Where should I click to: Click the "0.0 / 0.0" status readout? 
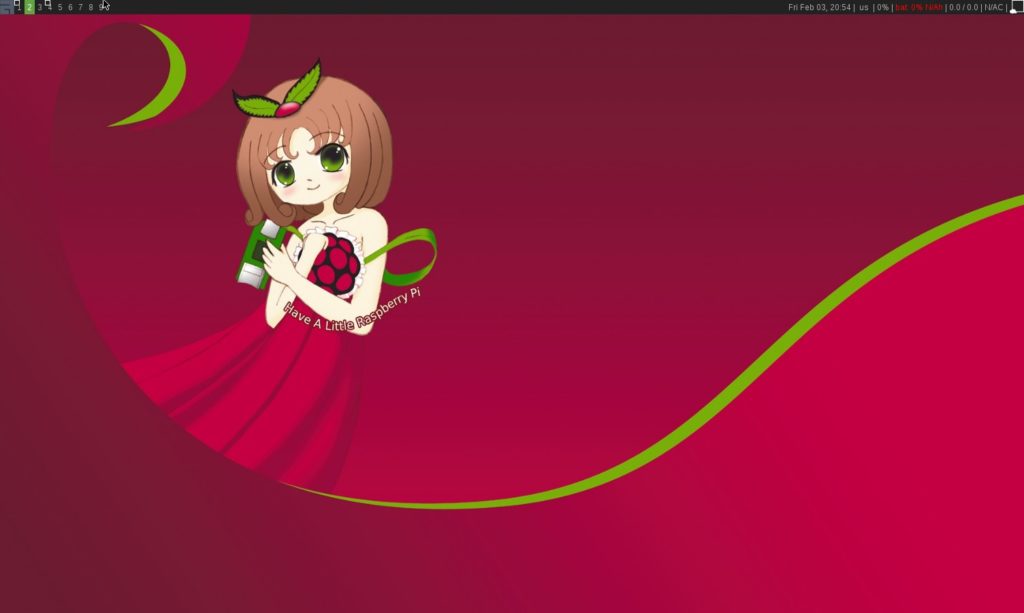click(963, 7)
